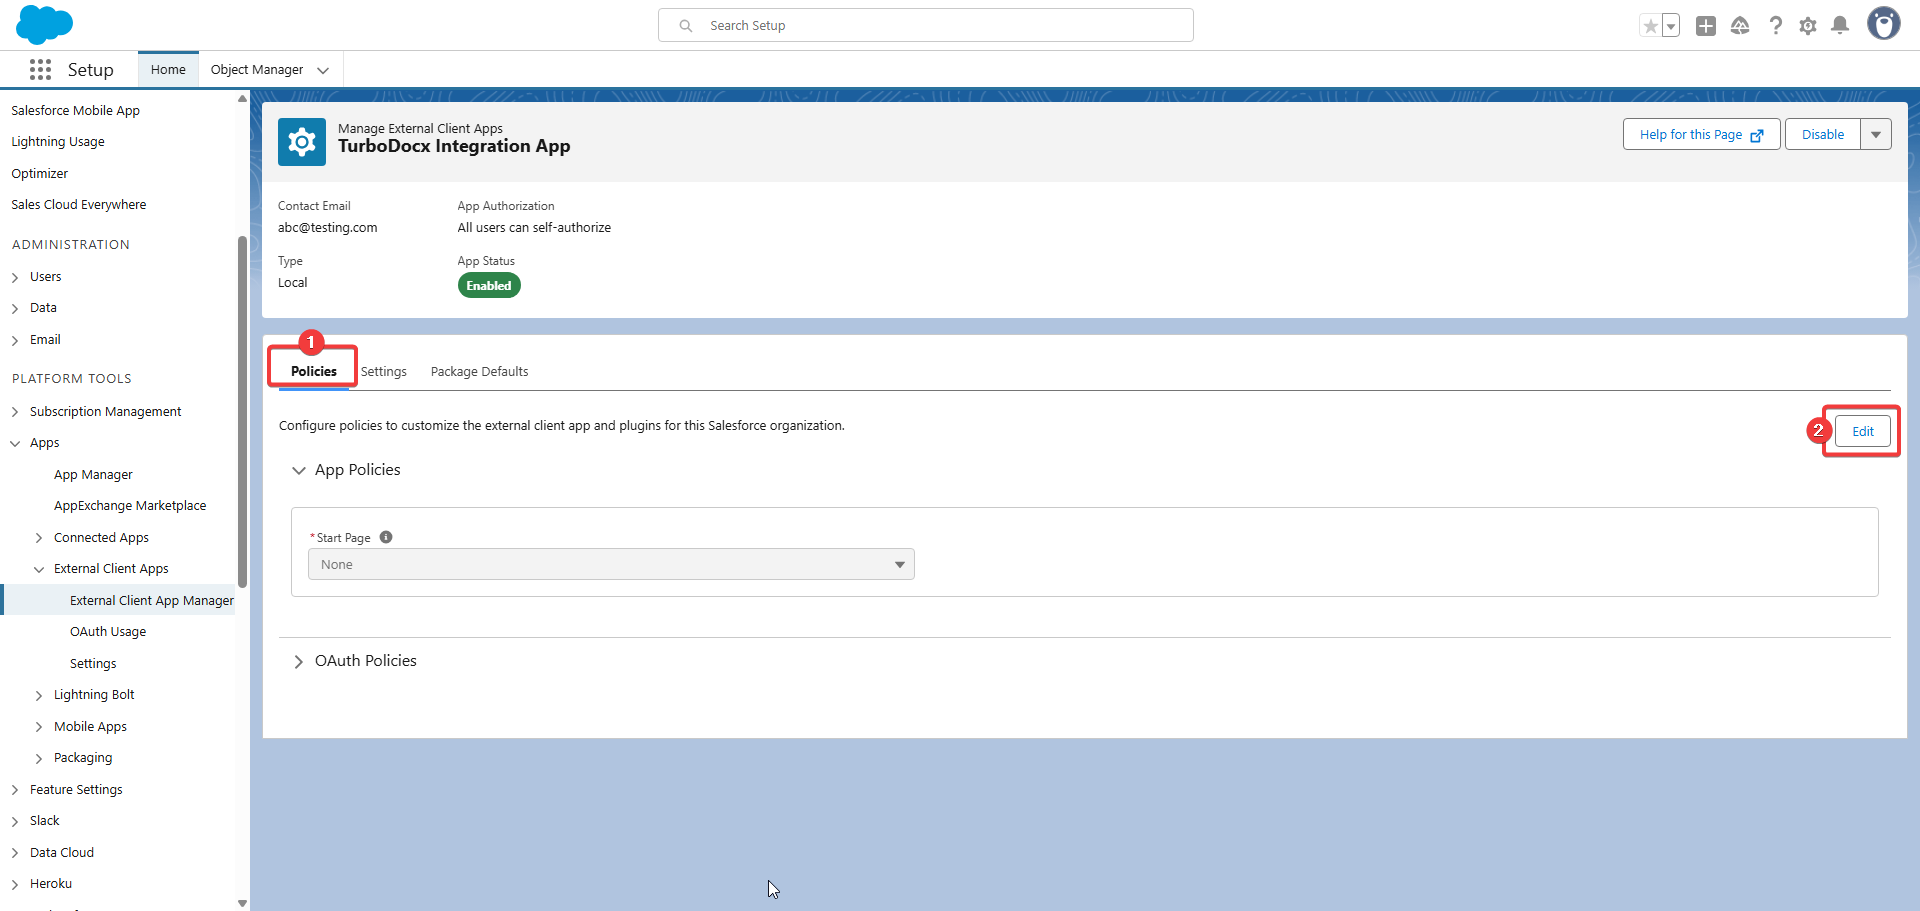This screenshot has width=1920, height=911.
Task: Click the Salesforce cloud logo
Action: [x=44, y=25]
